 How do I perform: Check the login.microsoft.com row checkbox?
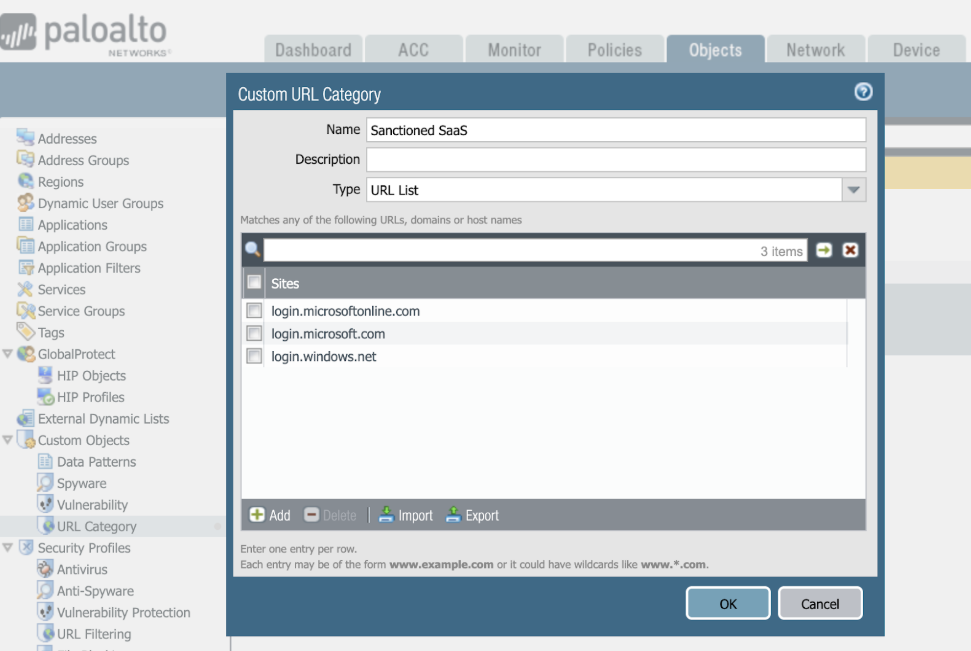[254, 333]
